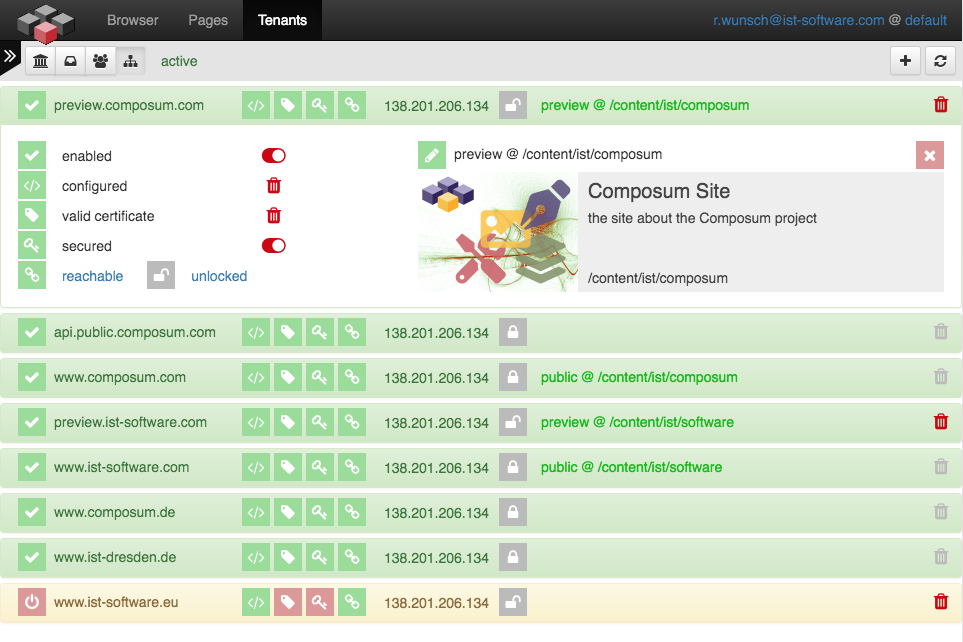Select the sitemap hierarchy toolbar icon
The width and height of the screenshot is (963, 642).
[x=130, y=61]
